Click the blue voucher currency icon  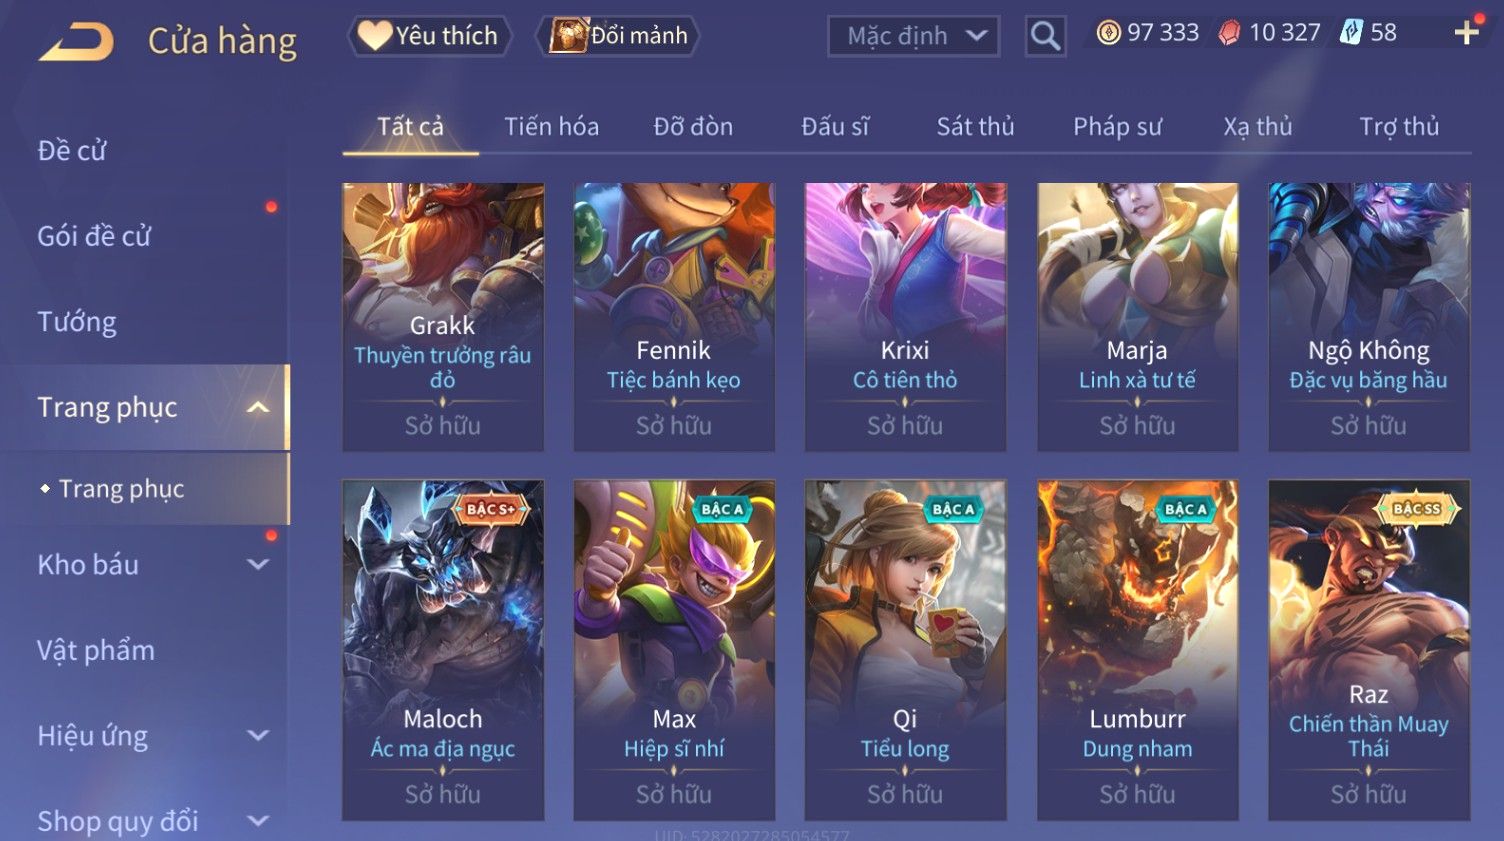pos(1352,32)
